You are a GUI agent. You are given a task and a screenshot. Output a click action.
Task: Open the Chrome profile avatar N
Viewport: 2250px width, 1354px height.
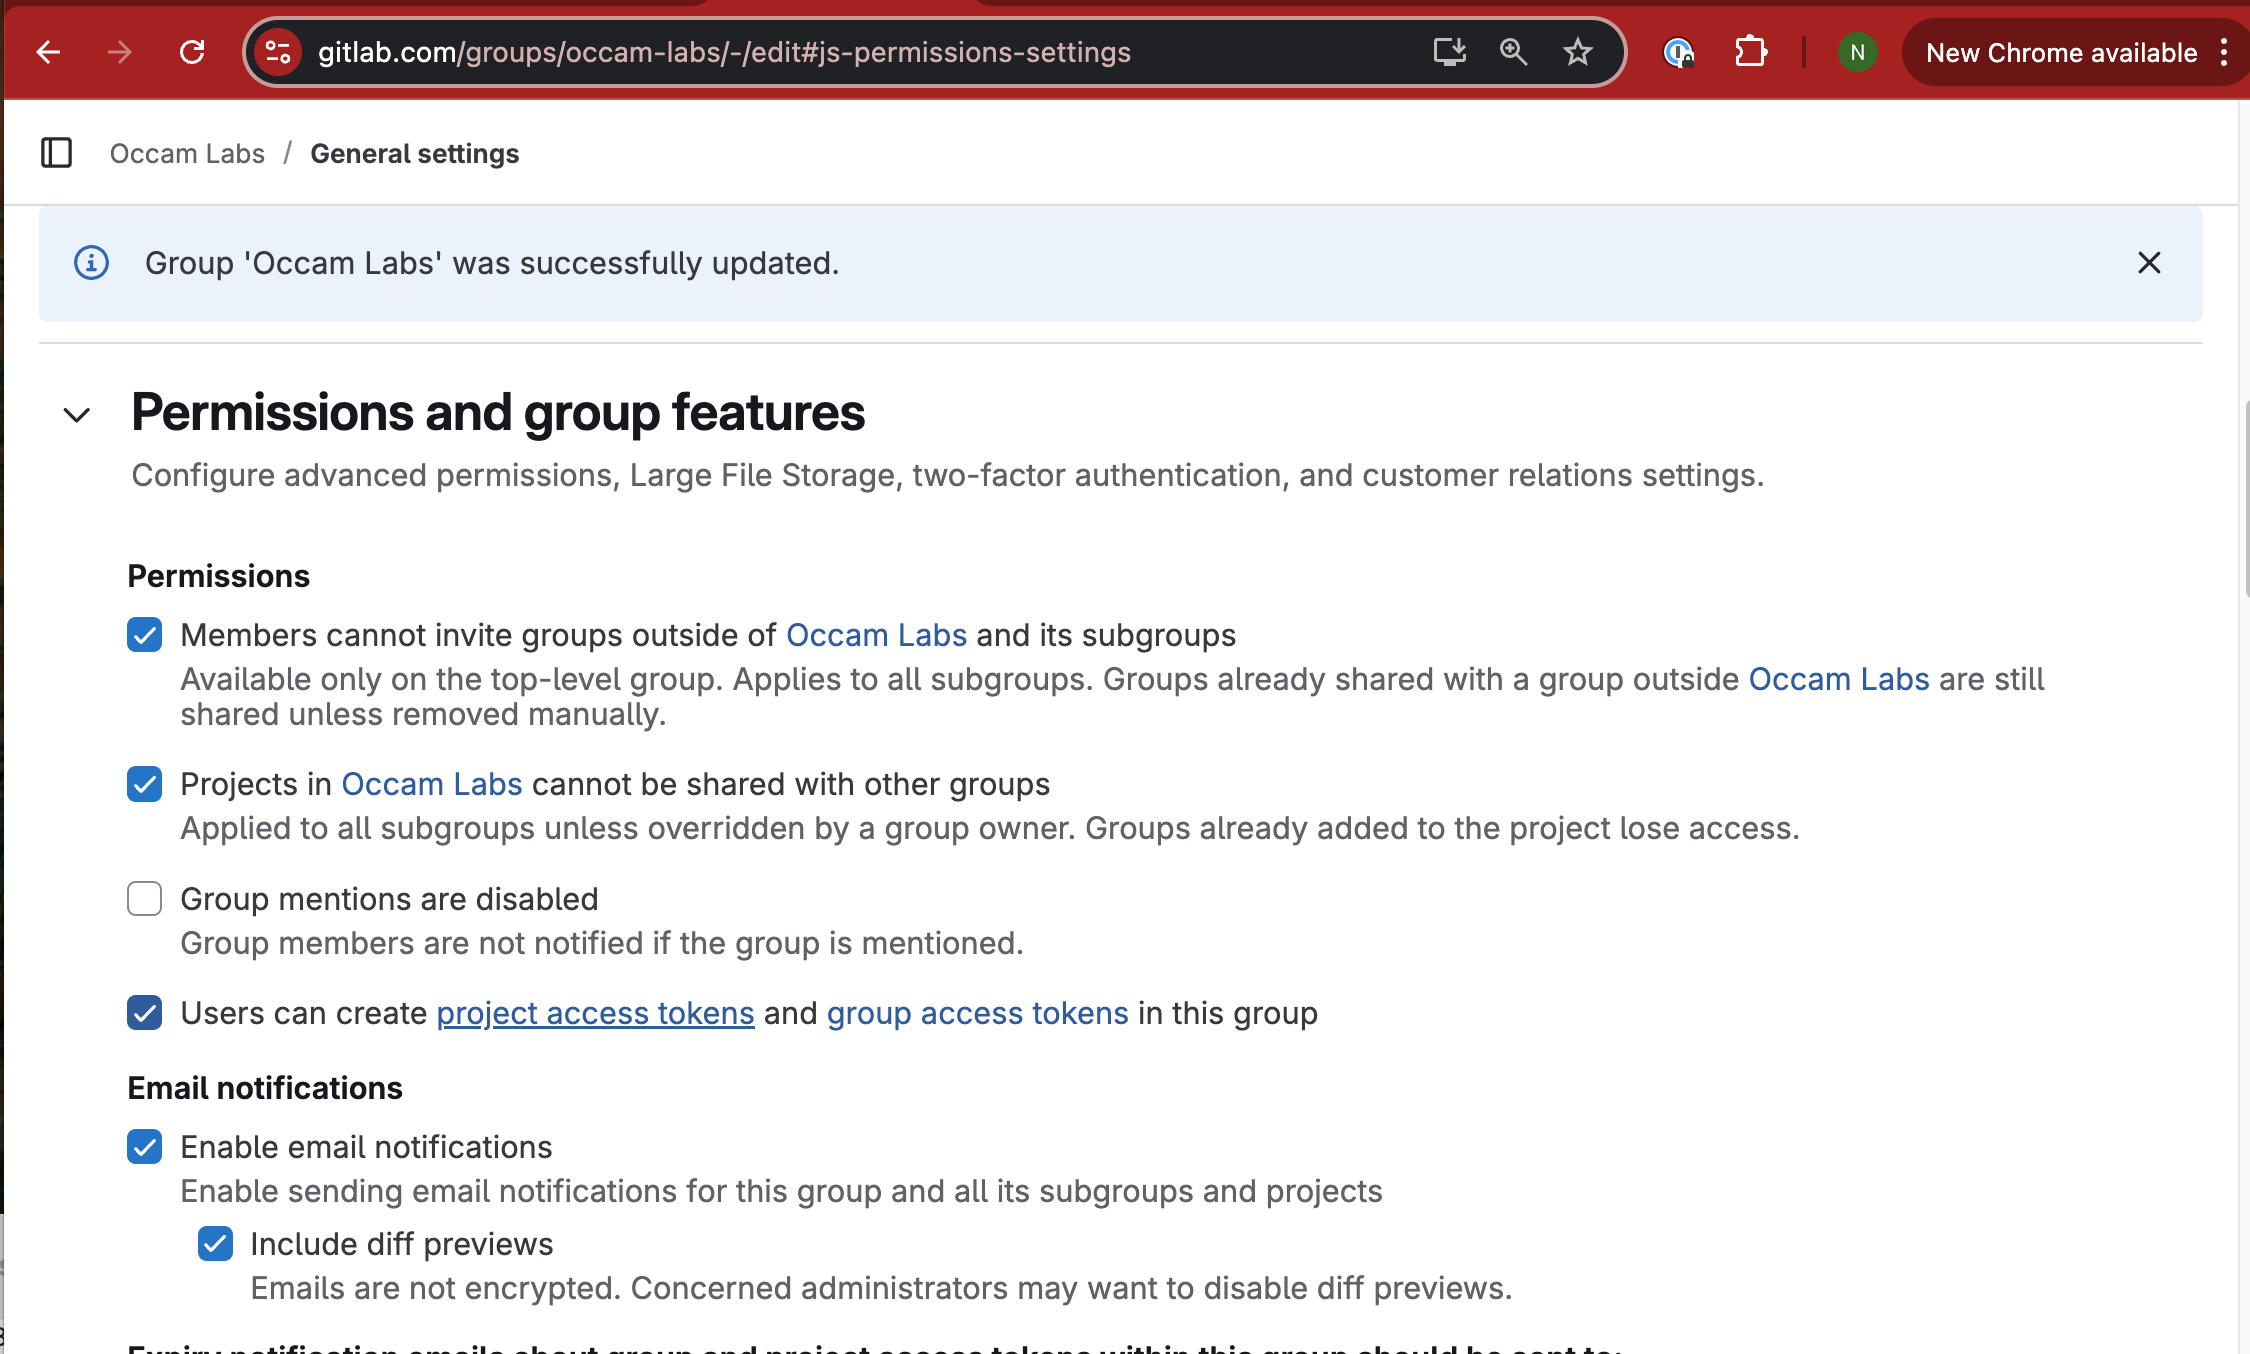[x=1857, y=52]
